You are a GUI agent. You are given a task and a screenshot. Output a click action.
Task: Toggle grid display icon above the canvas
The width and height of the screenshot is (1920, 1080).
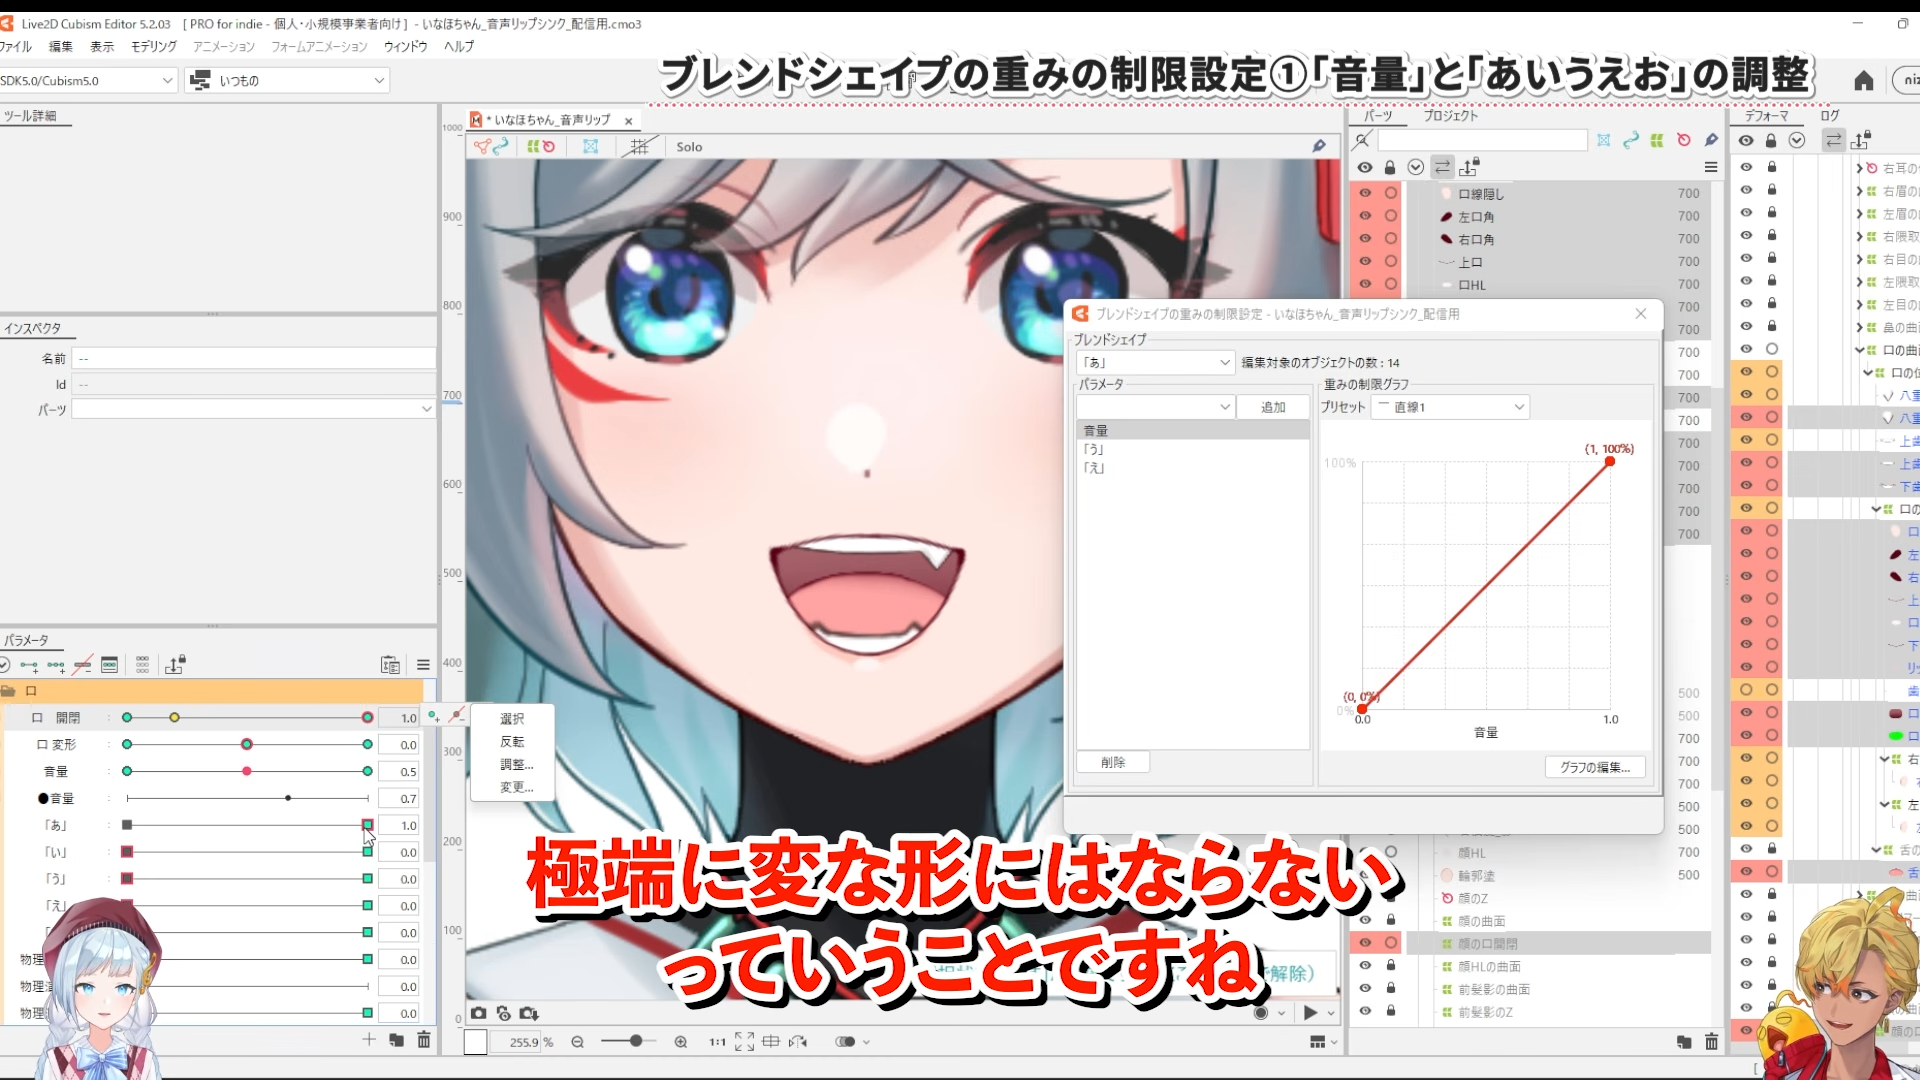tap(640, 146)
